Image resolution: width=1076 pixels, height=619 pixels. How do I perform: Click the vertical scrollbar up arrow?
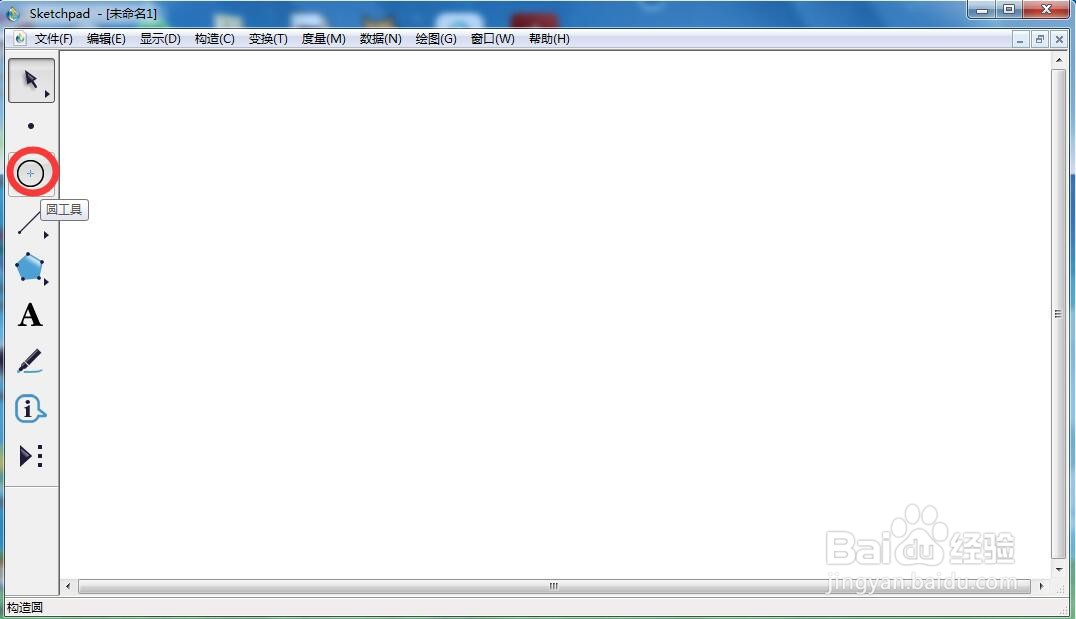pyautogui.click(x=1059, y=60)
